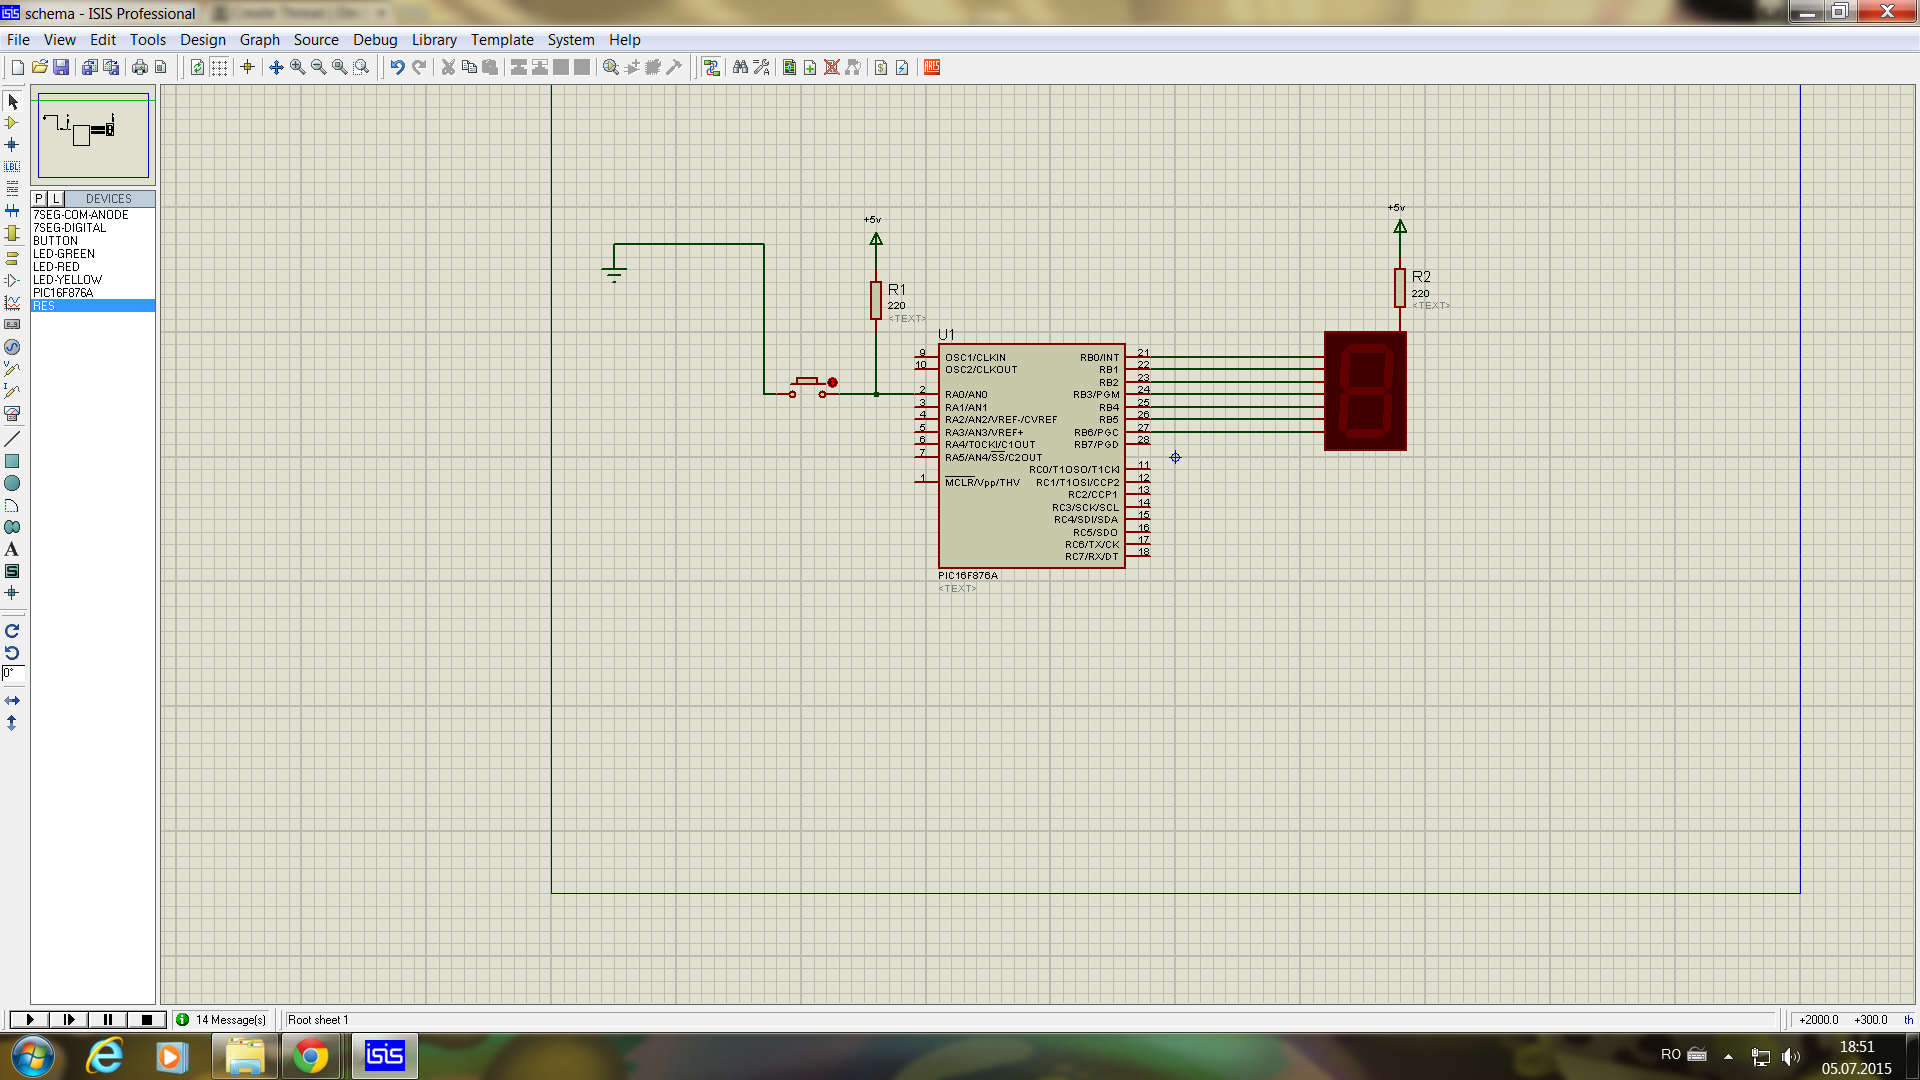Click the rotation angle field
Viewport: 1920px width, 1080px height.
tap(12, 674)
